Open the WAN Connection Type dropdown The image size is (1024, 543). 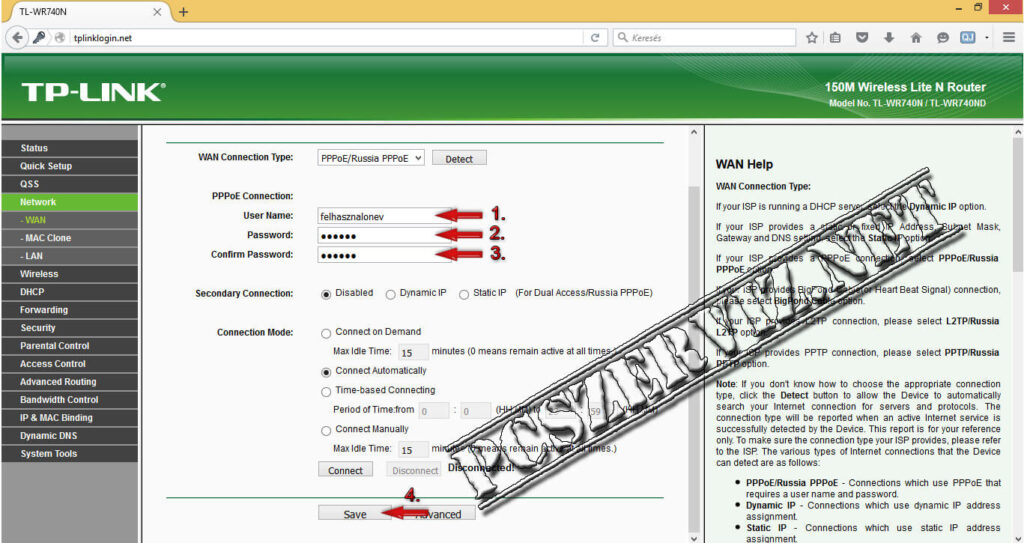[371, 158]
